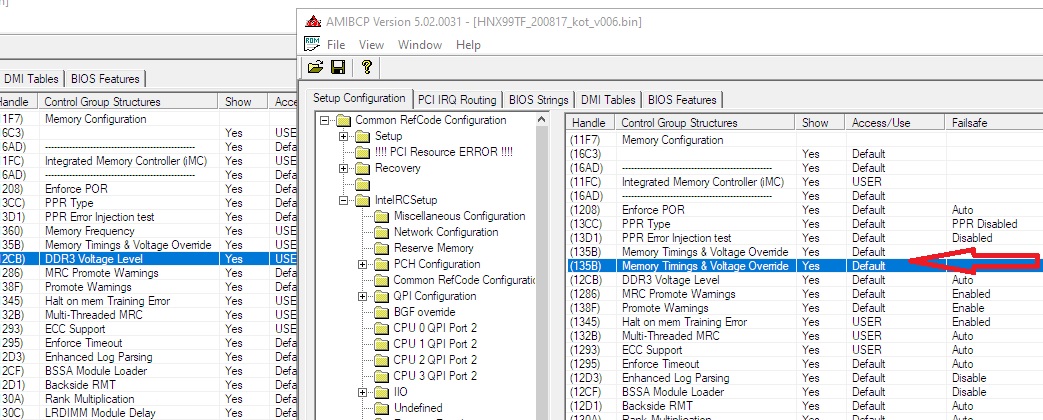Select the Memory Frequency row in back window

tap(148, 231)
